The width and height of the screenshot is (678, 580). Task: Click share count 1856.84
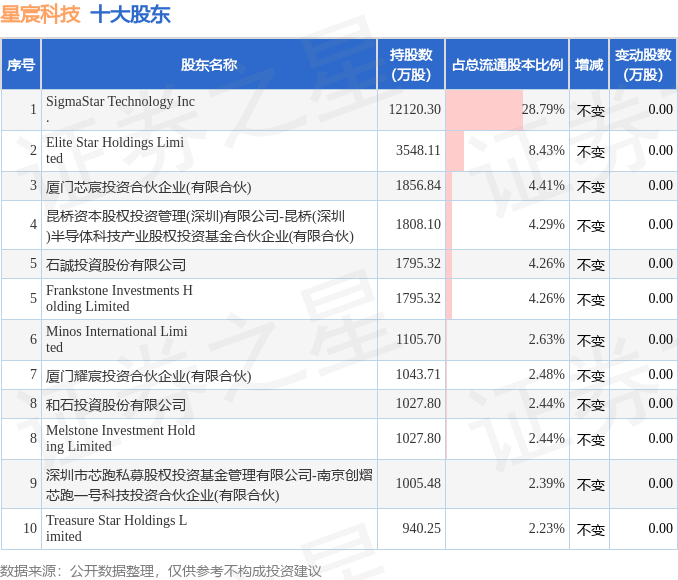tap(418, 185)
